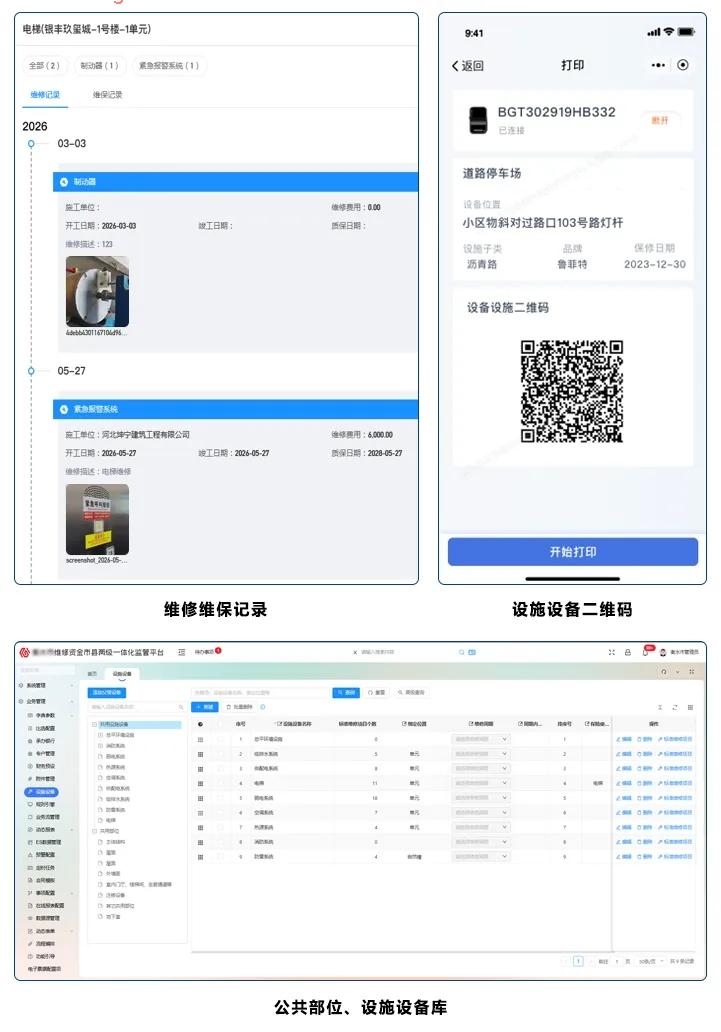Open 待办事项 with red badge
The image size is (721, 1032).
coord(207,652)
